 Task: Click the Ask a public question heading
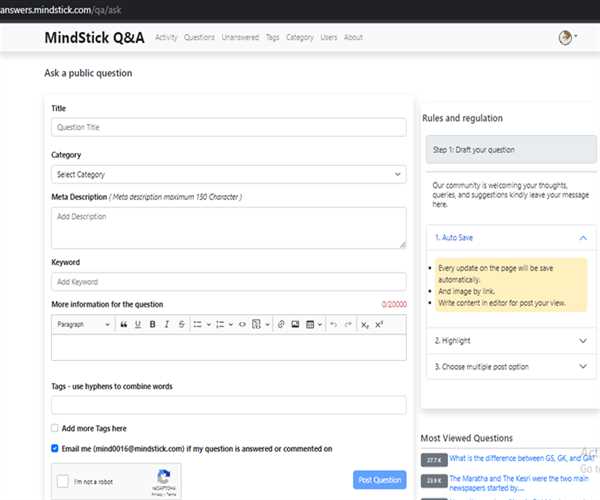pos(88,73)
